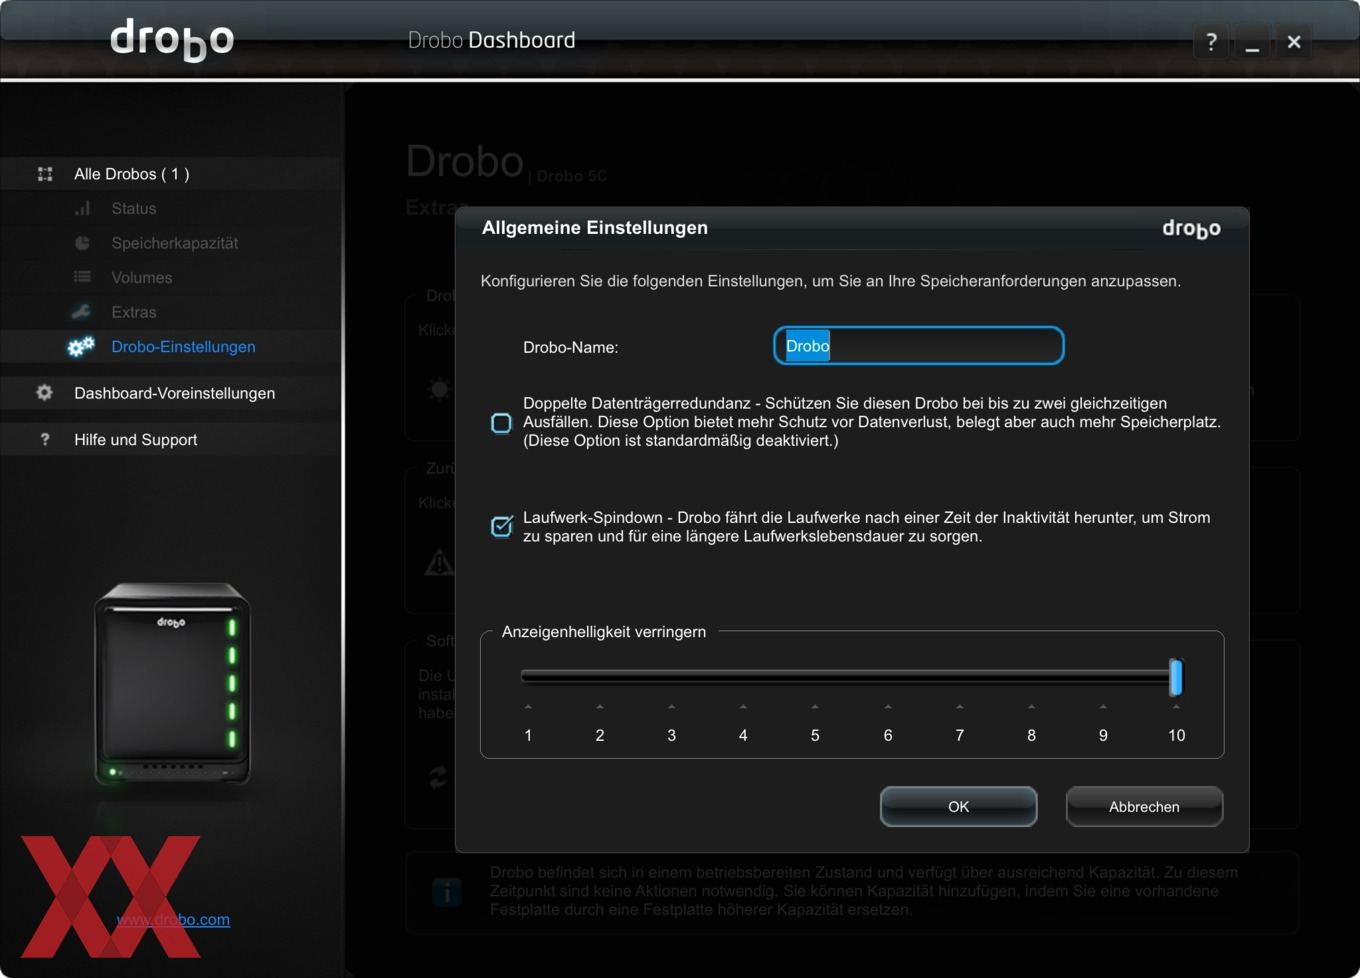Image resolution: width=1360 pixels, height=978 pixels.
Task: Set brightness slider to tick 1
Action: tap(528, 677)
